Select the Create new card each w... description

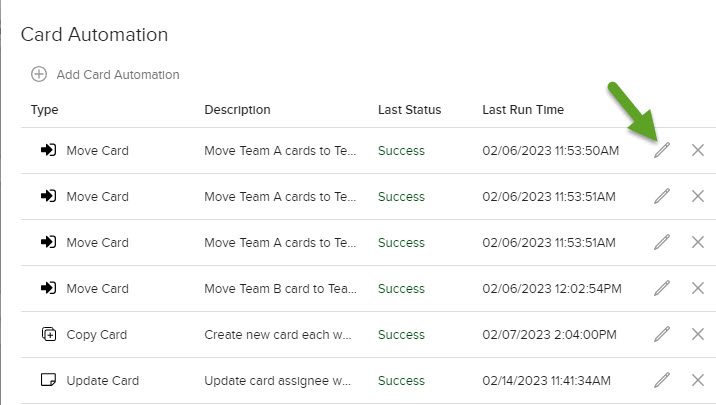[278, 335]
